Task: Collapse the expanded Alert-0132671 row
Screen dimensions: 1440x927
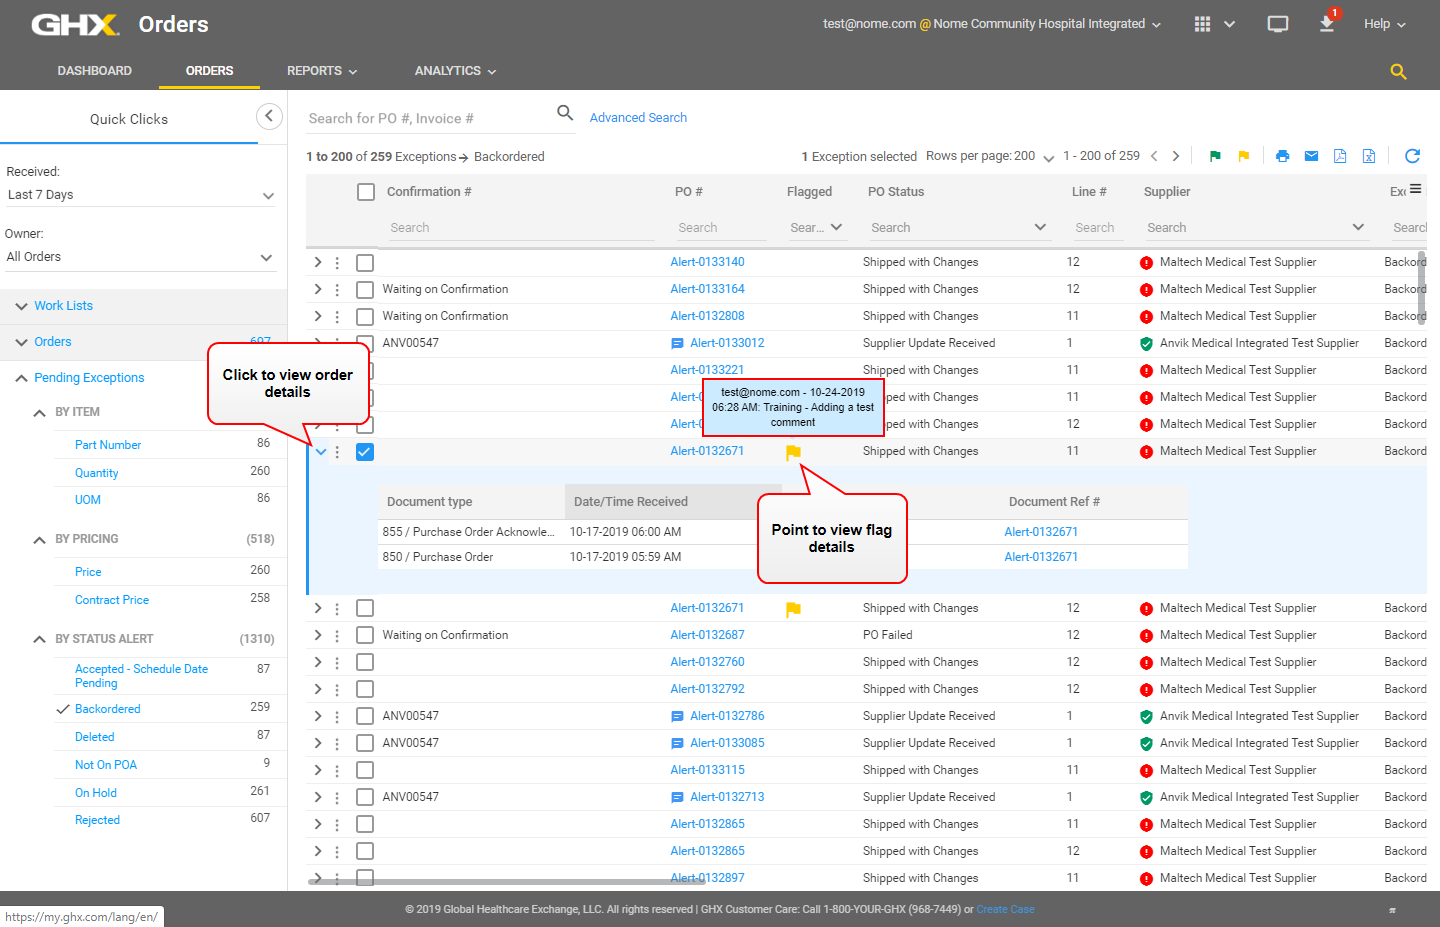Action: coord(320,452)
